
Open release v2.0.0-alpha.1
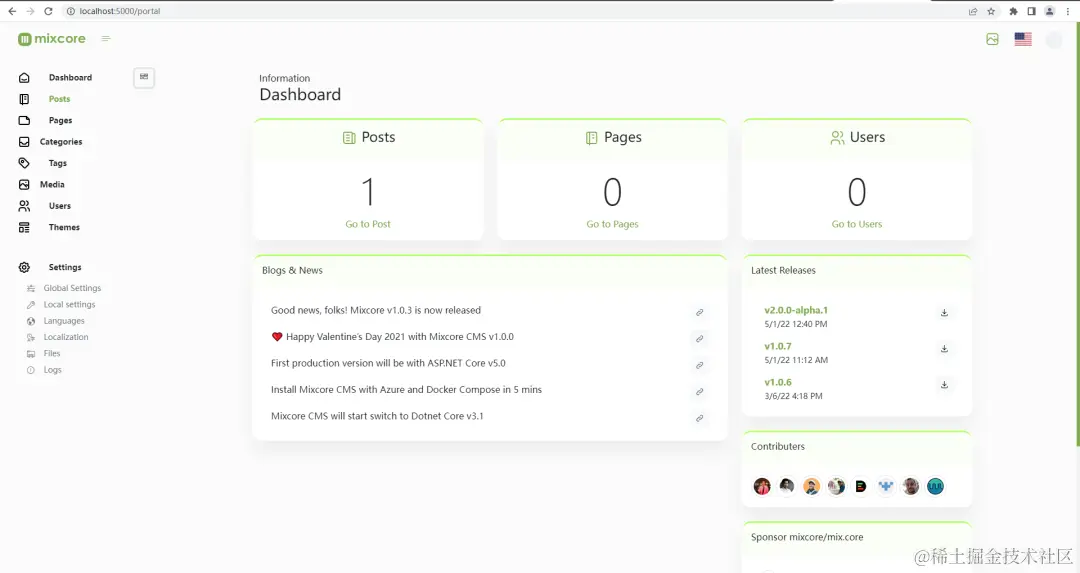coord(796,311)
